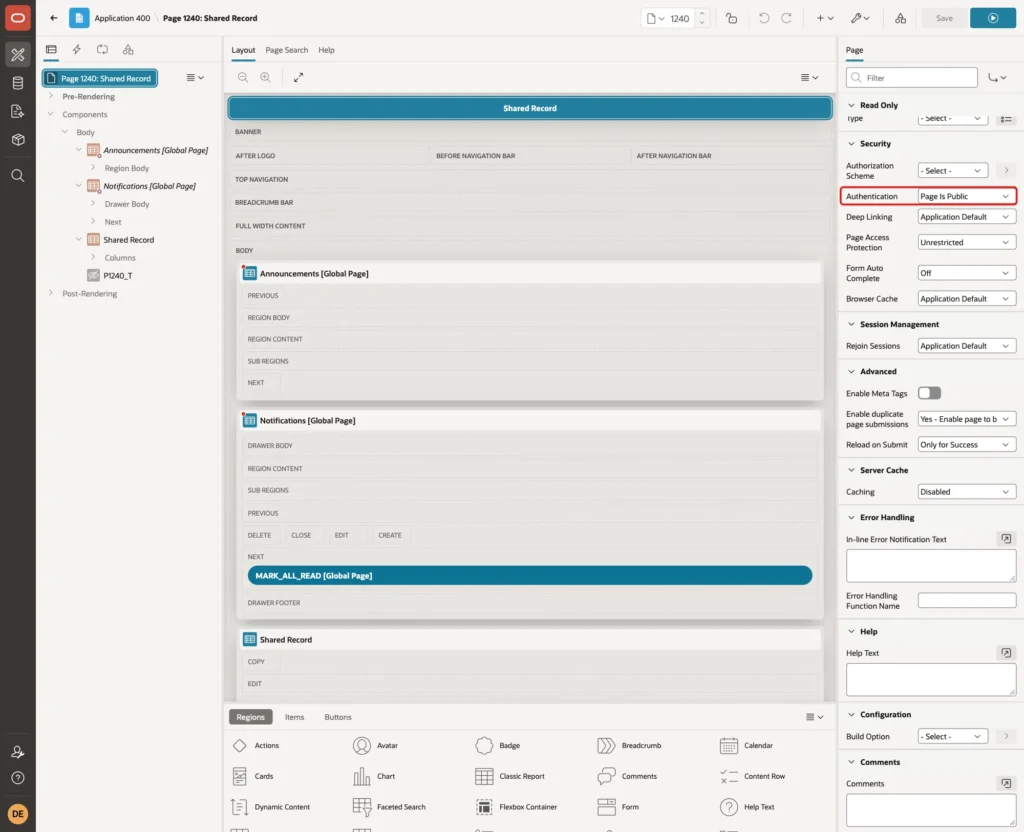Open the Reload on Submit dropdown
This screenshot has width=1024, height=832.
967,445
